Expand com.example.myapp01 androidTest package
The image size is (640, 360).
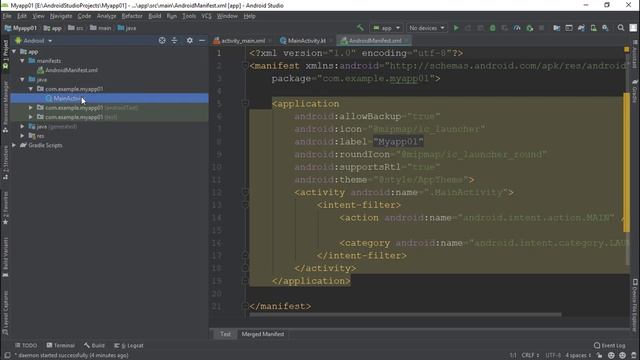click(x=31, y=108)
